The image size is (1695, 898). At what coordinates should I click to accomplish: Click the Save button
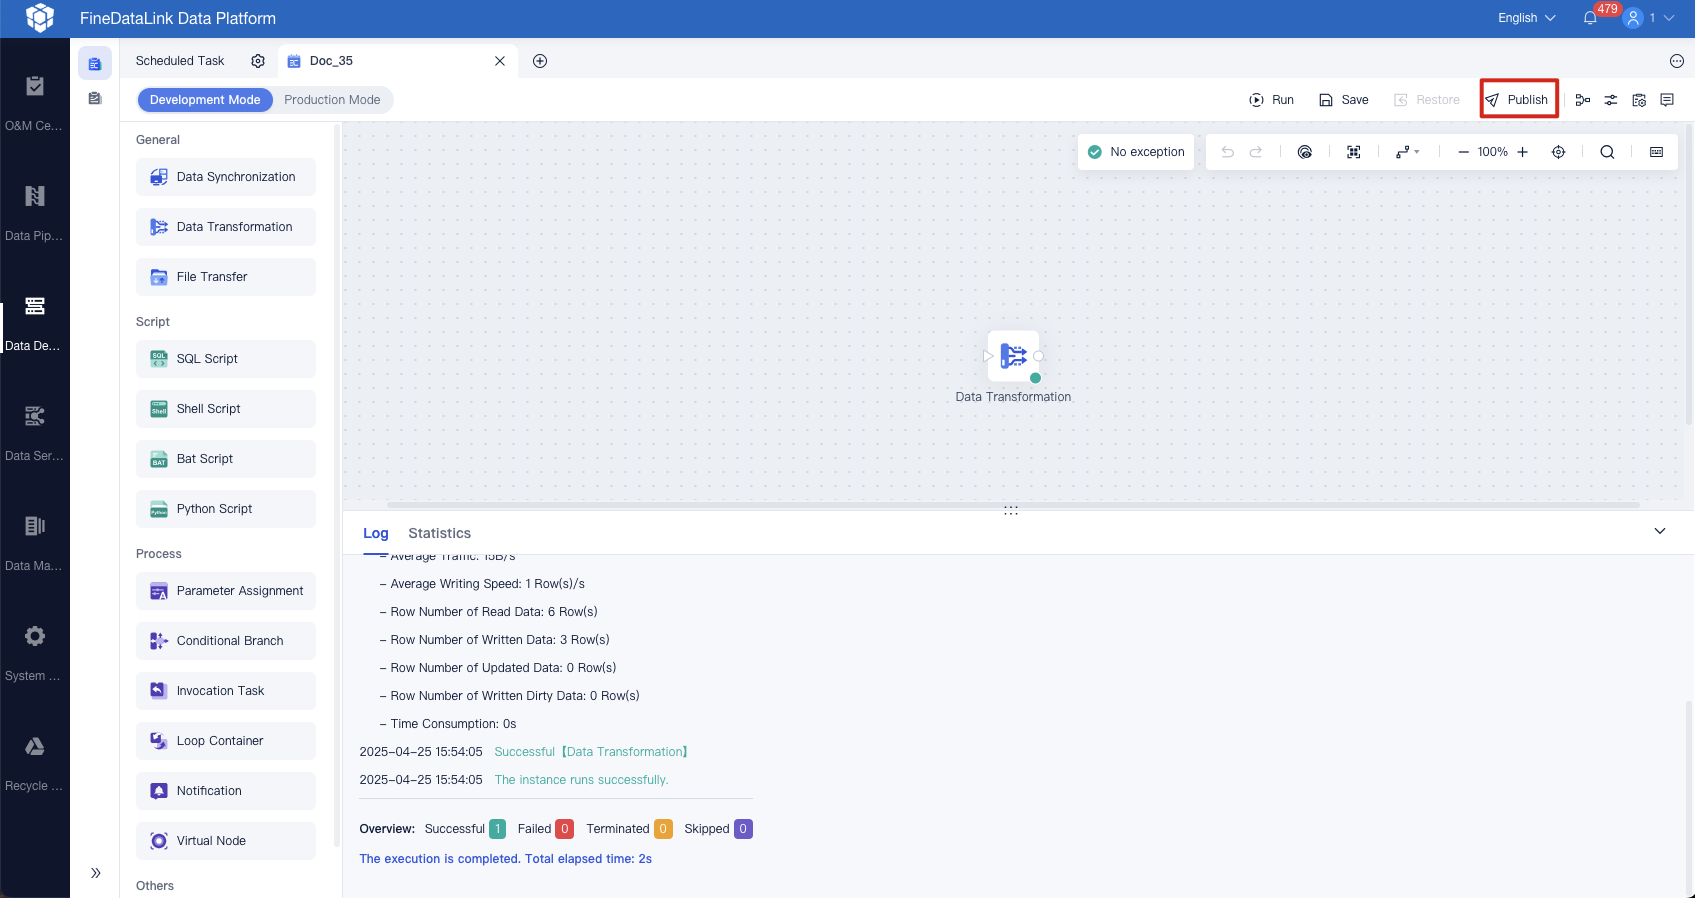pos(1343,100)
